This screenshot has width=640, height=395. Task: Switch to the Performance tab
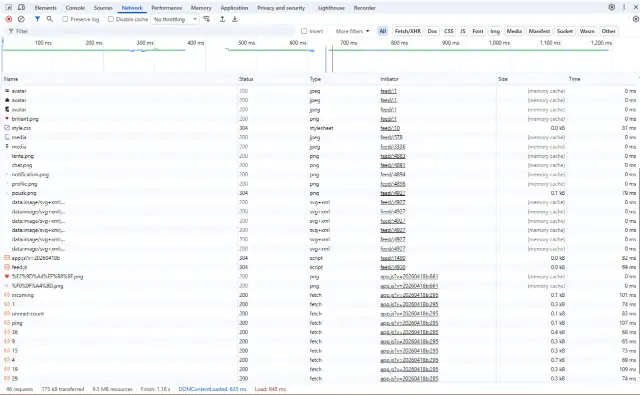coord(167,8)
